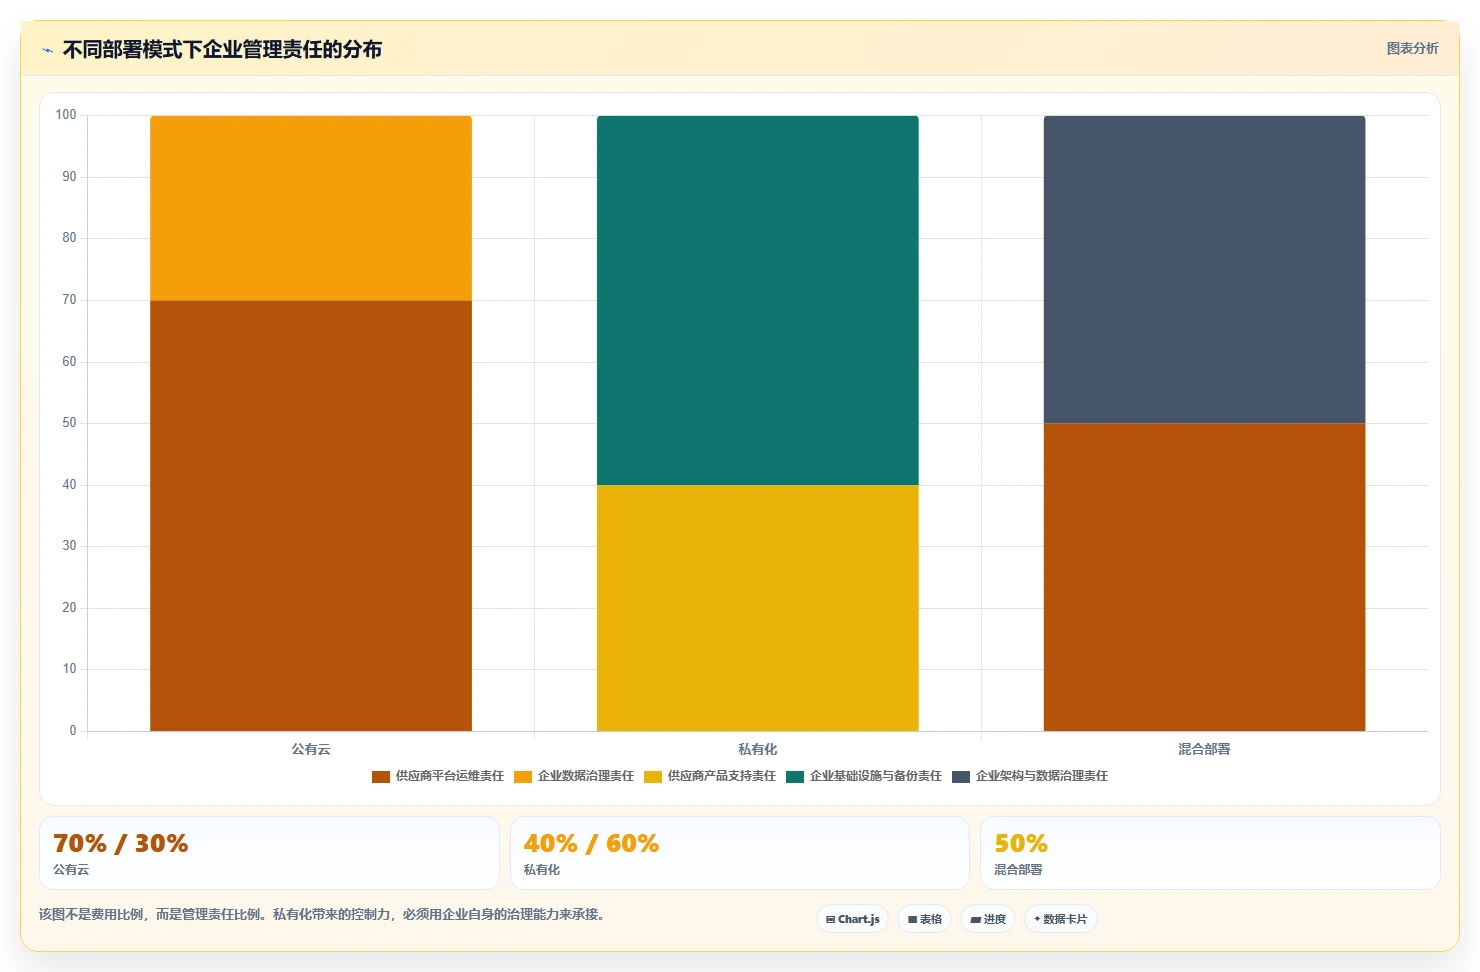Click the 混合部署 x-axis label
The image size is (1480, 972).
click(x=1204, y=749)
